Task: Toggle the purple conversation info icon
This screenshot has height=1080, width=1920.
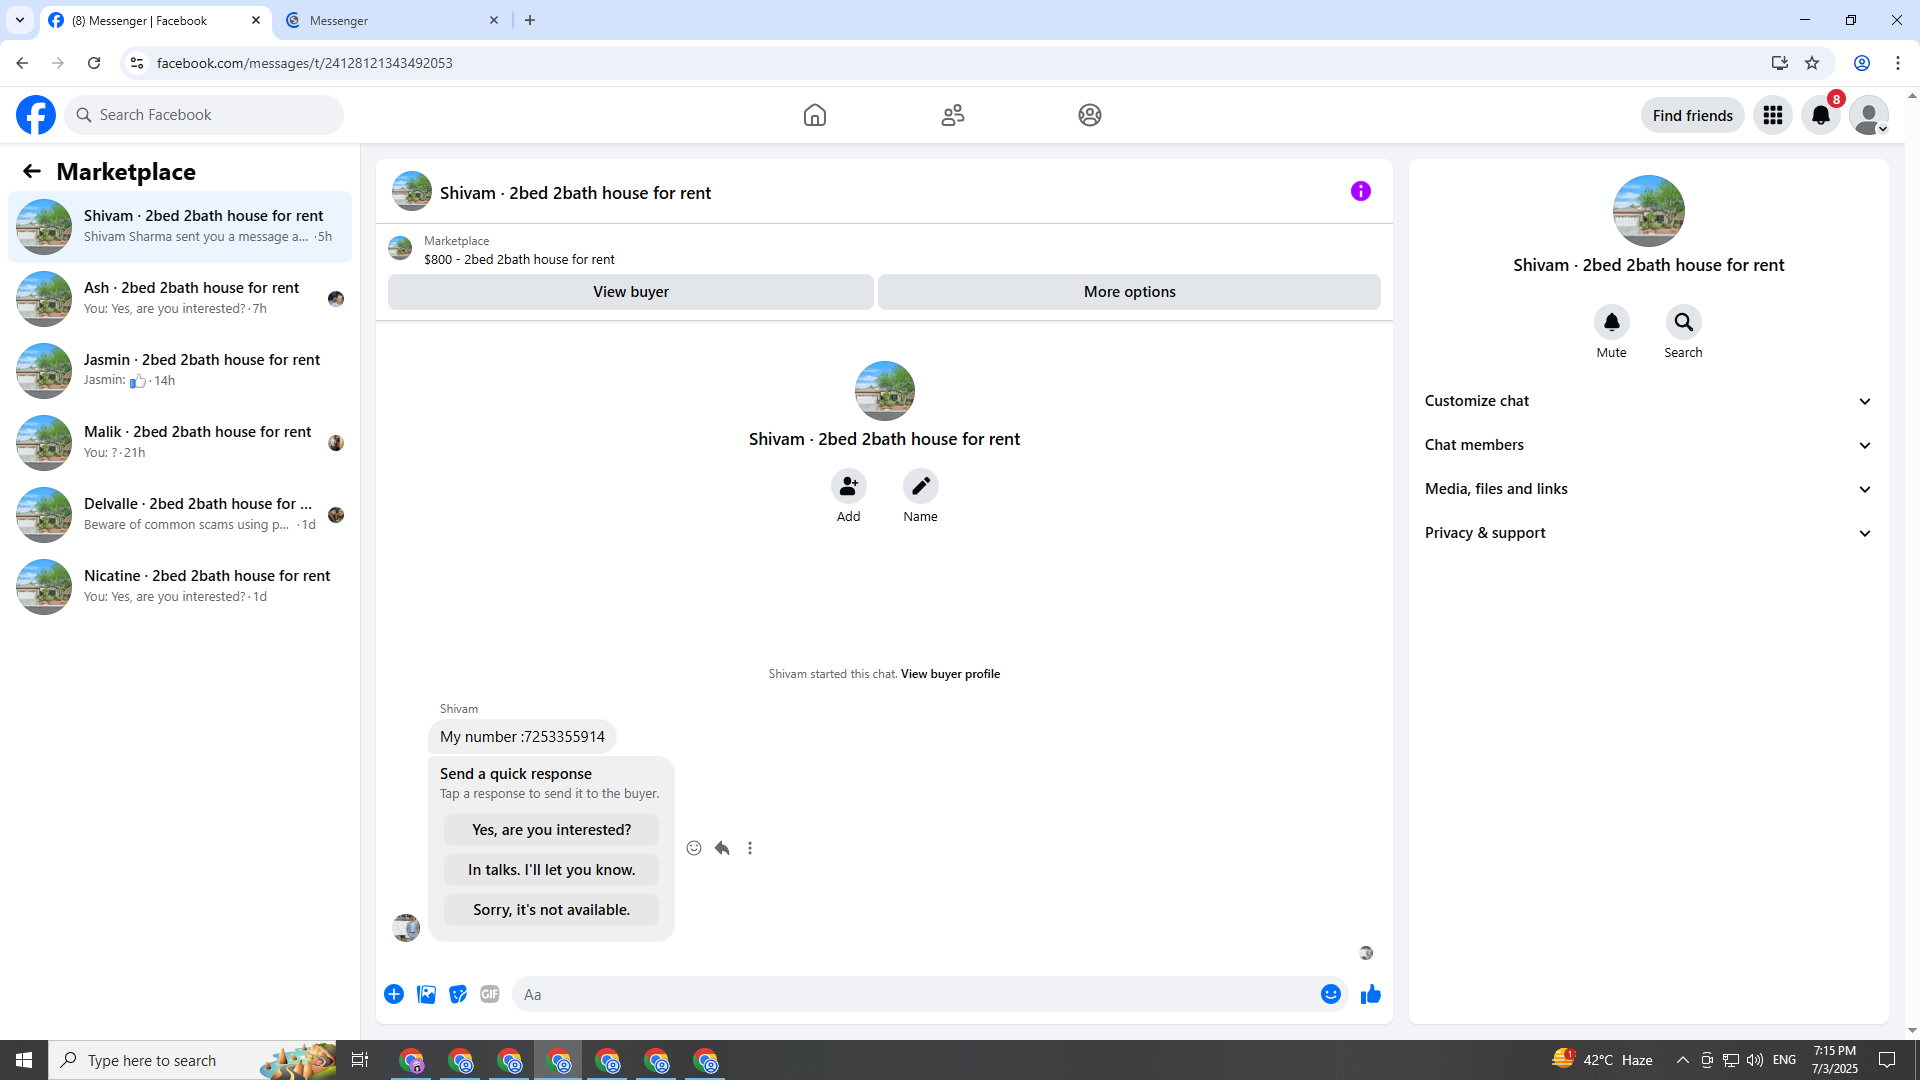Action: (1360, 191)
